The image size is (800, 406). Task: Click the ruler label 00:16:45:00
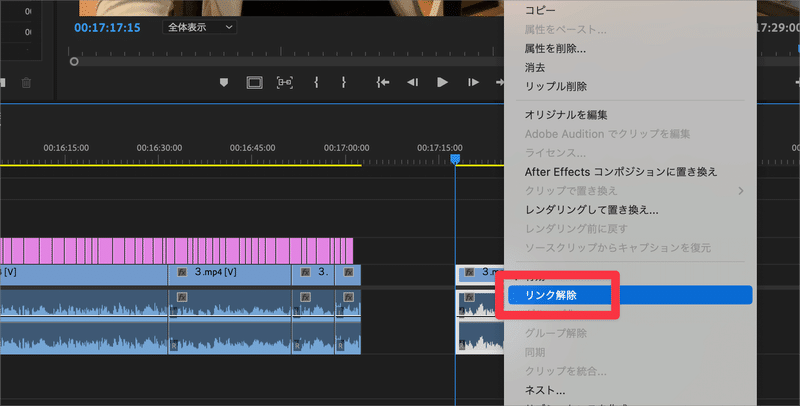(x=253, y=148)
